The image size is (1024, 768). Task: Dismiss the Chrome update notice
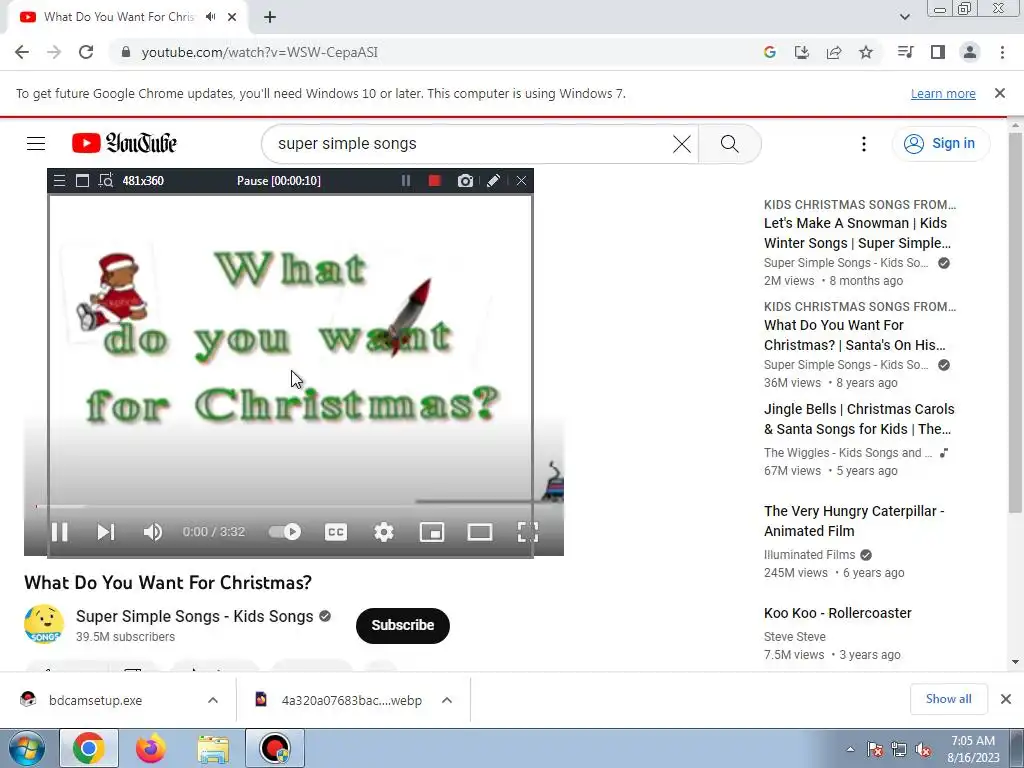point(1000,93)
